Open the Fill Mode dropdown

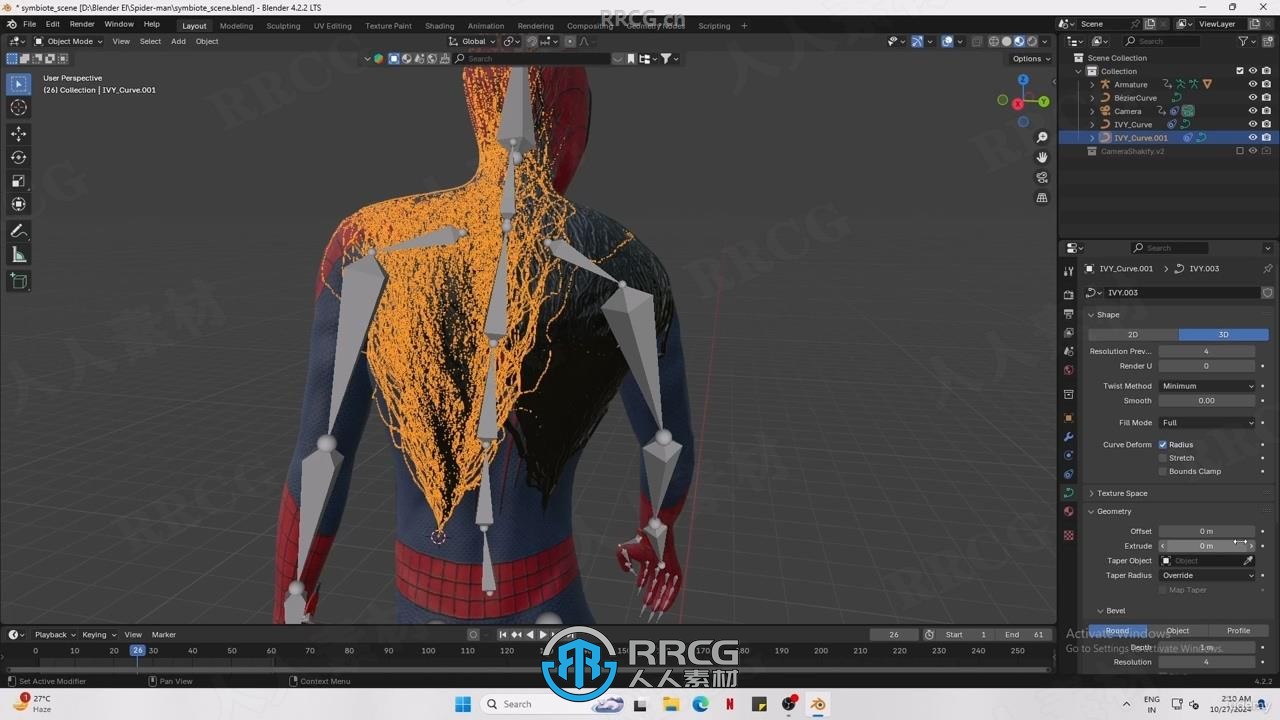coord(1207,423)
